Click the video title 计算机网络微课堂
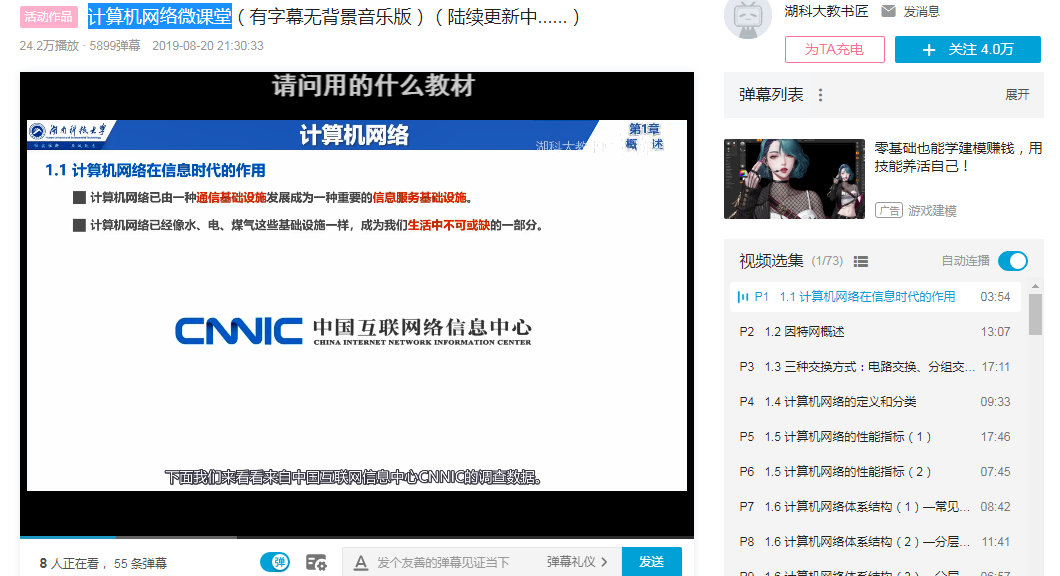 tap(160, 16)
